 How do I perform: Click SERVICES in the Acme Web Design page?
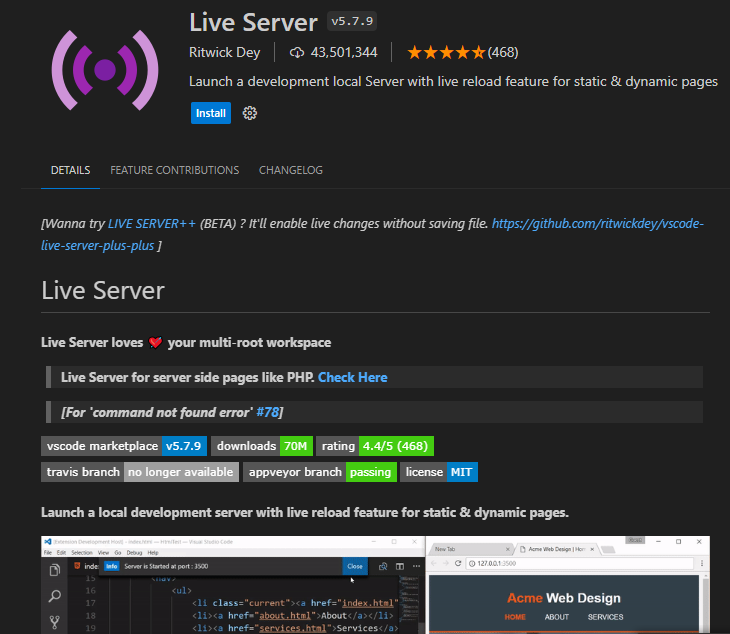[x=605, y=617]
